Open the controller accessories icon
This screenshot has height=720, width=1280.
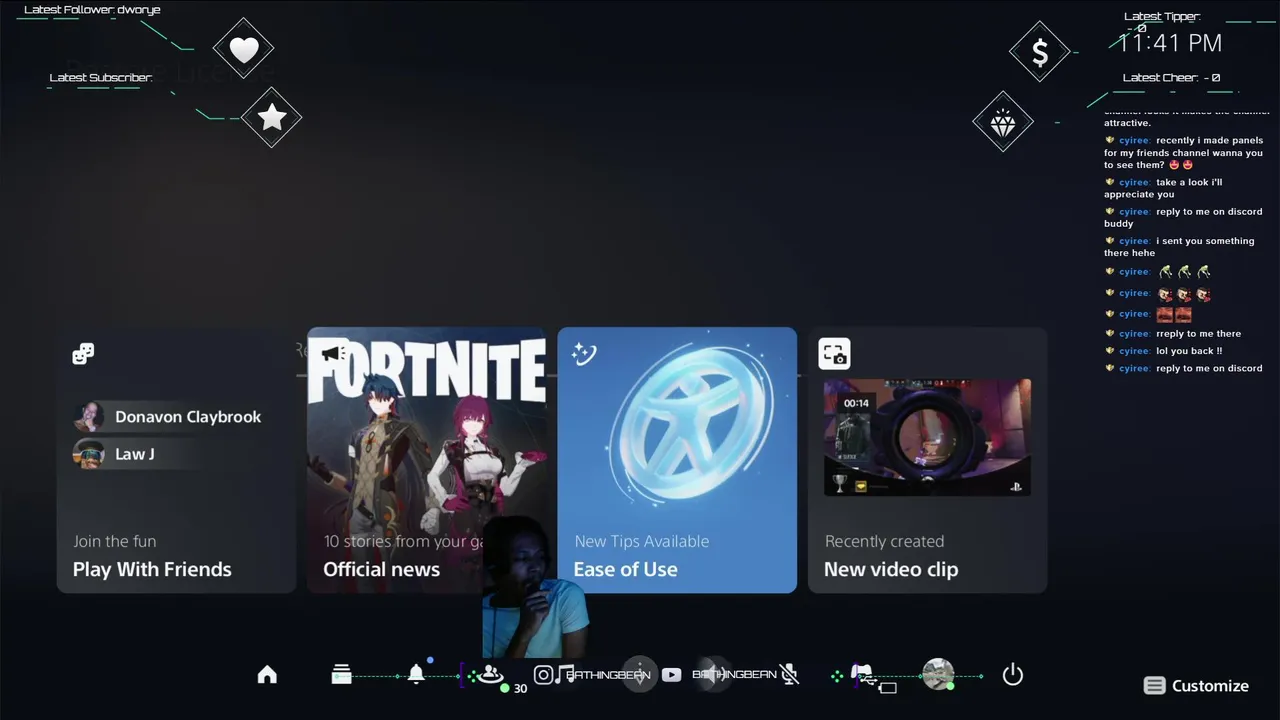pos(862,675)
